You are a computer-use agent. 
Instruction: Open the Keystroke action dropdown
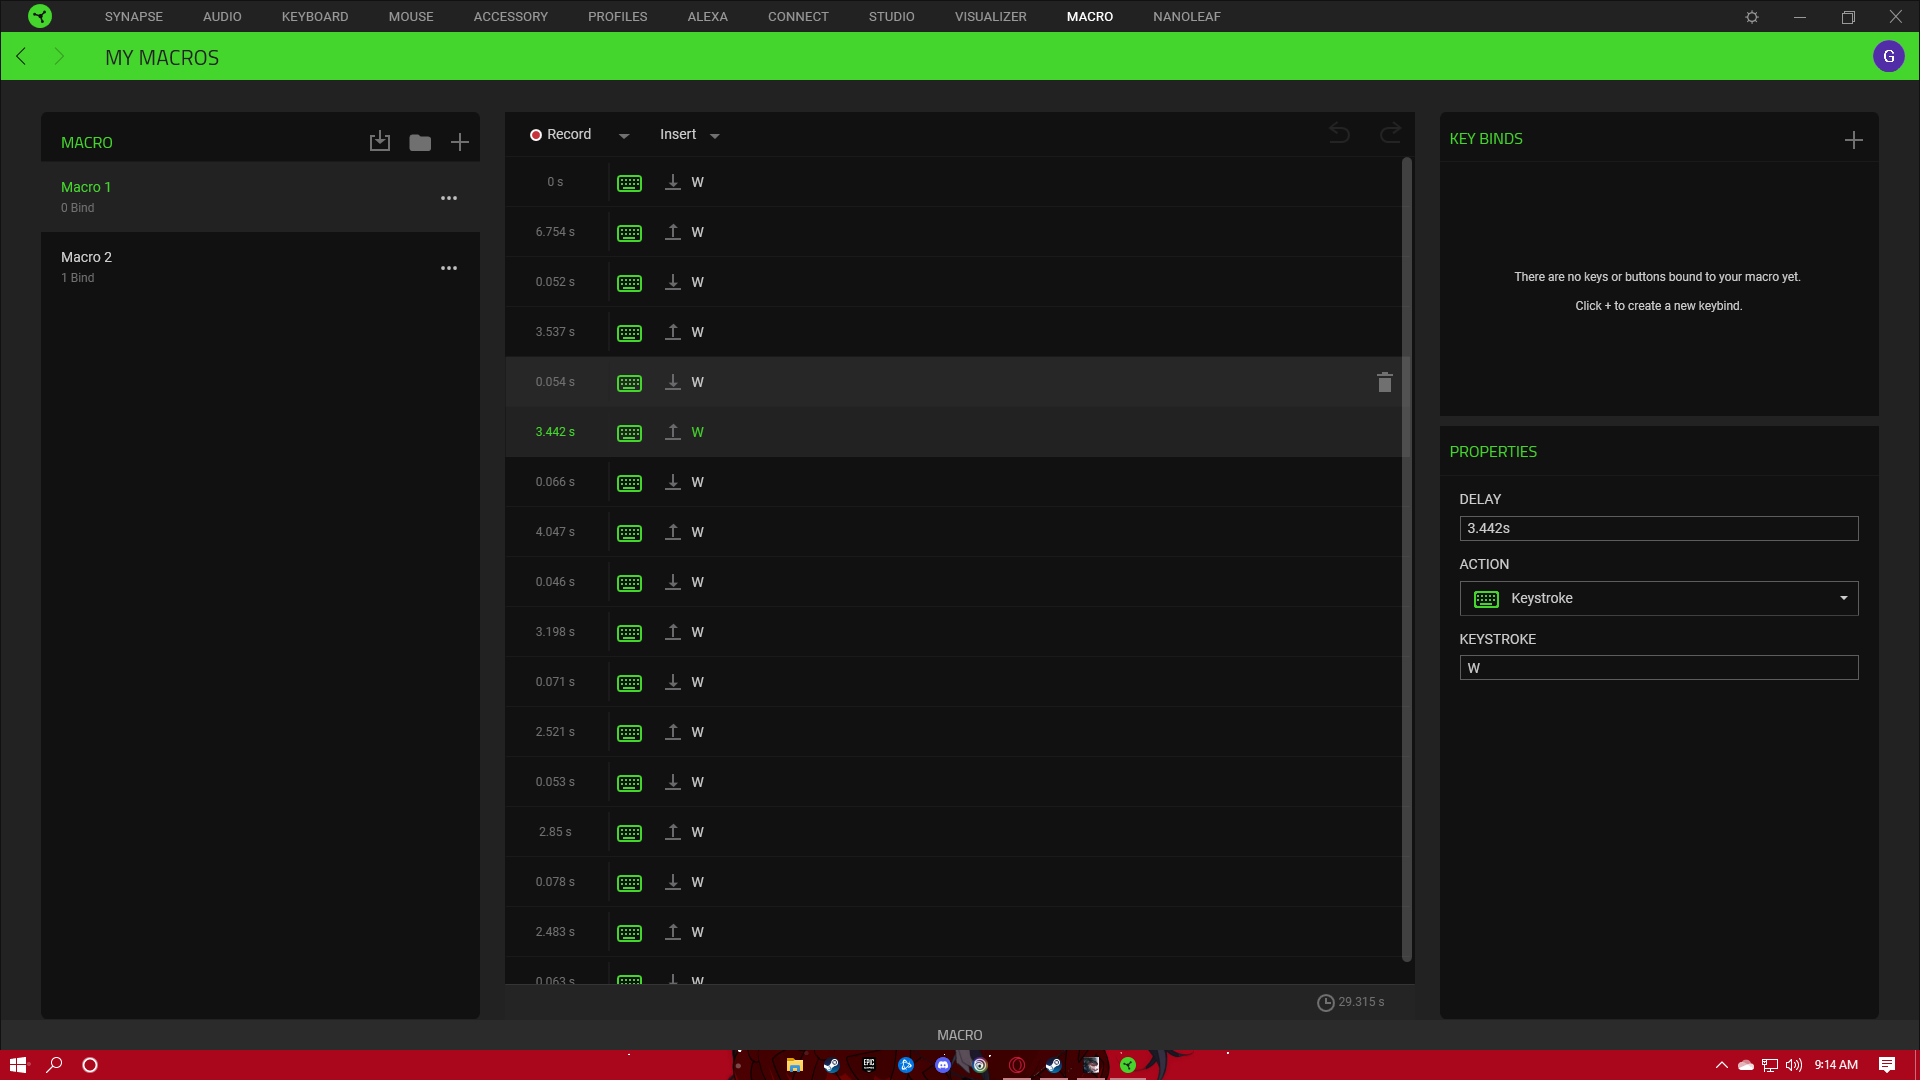[1658, 598]
